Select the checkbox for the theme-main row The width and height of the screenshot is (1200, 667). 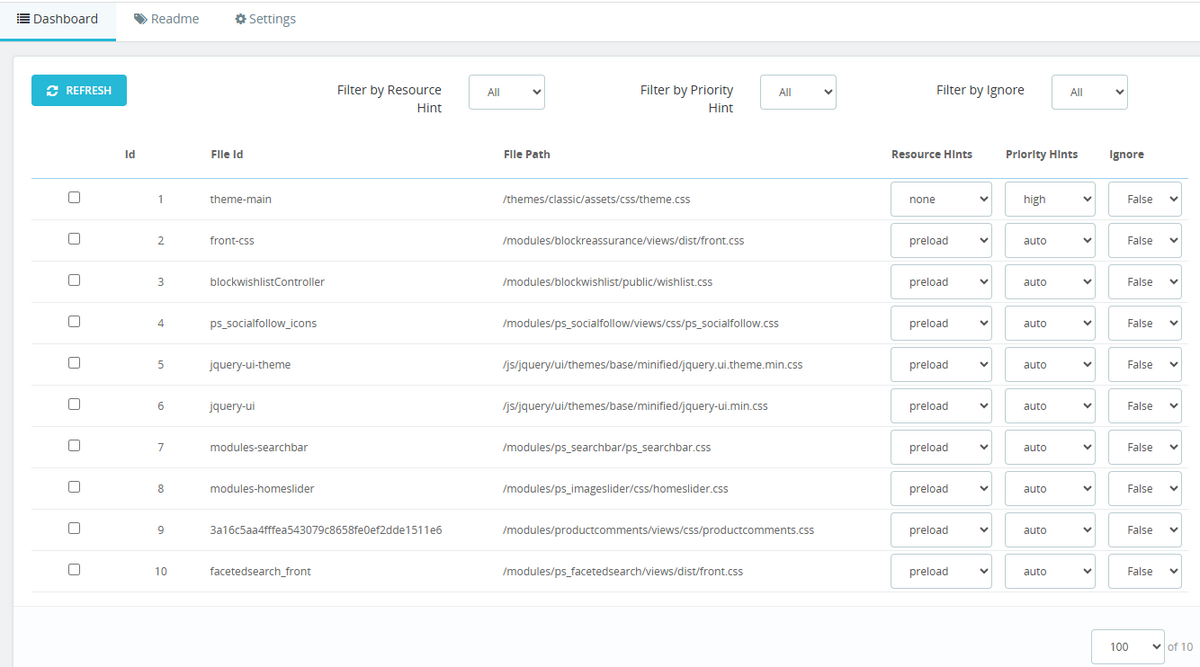pyautogui.click(x=74, y=197)
